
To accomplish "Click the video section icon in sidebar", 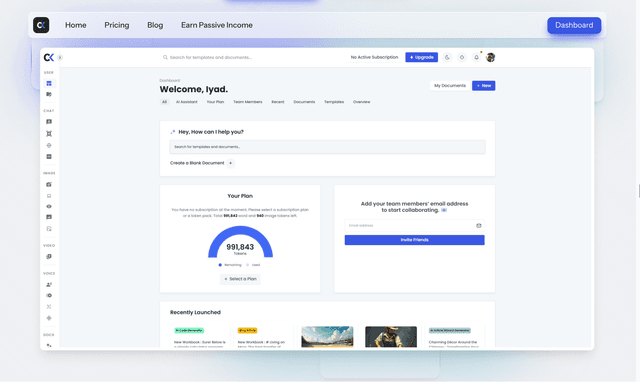I will 49,257.
